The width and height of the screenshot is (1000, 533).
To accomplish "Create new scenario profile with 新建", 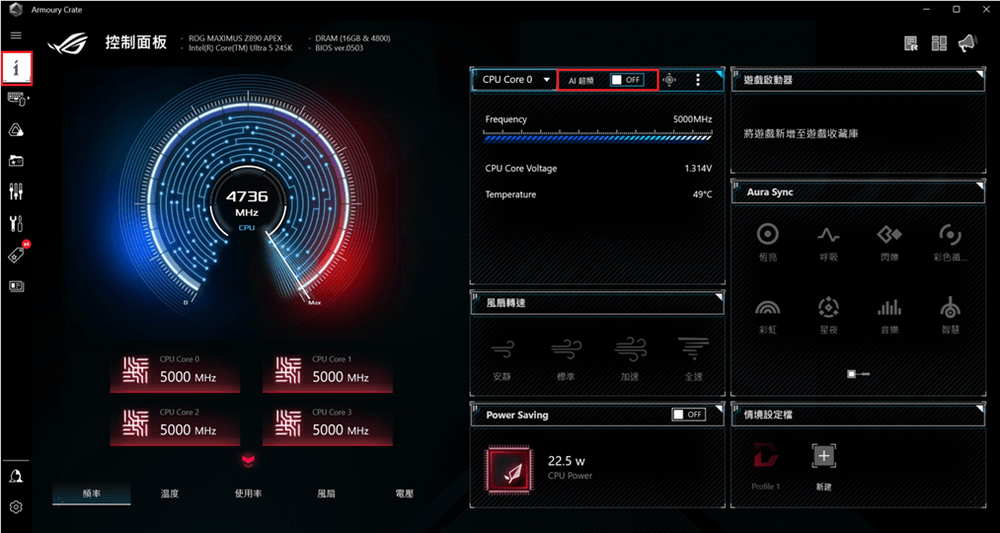I will pos(824,467).
